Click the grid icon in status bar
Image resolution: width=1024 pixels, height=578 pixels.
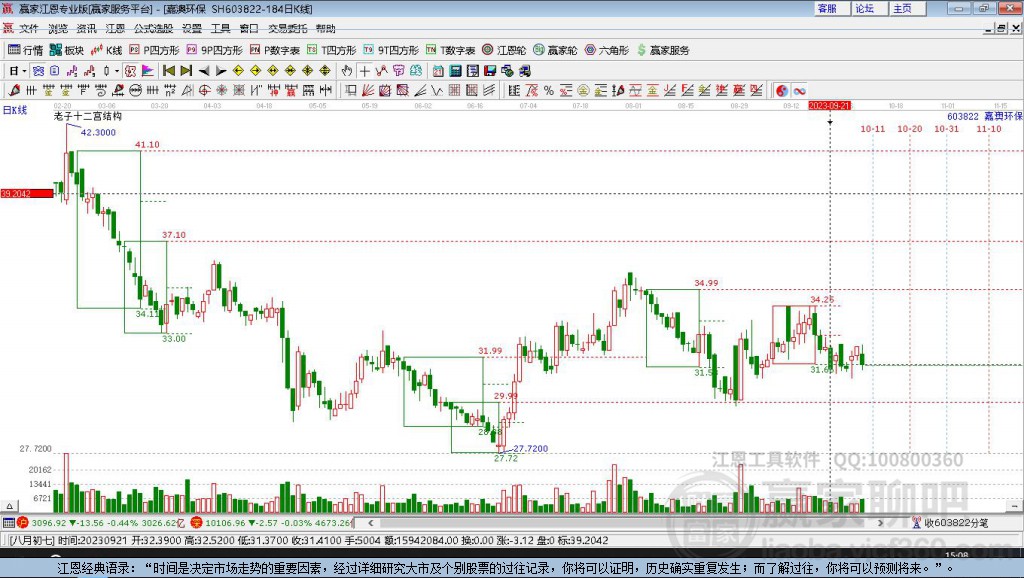pyautogui.click(x=8, y=522)
